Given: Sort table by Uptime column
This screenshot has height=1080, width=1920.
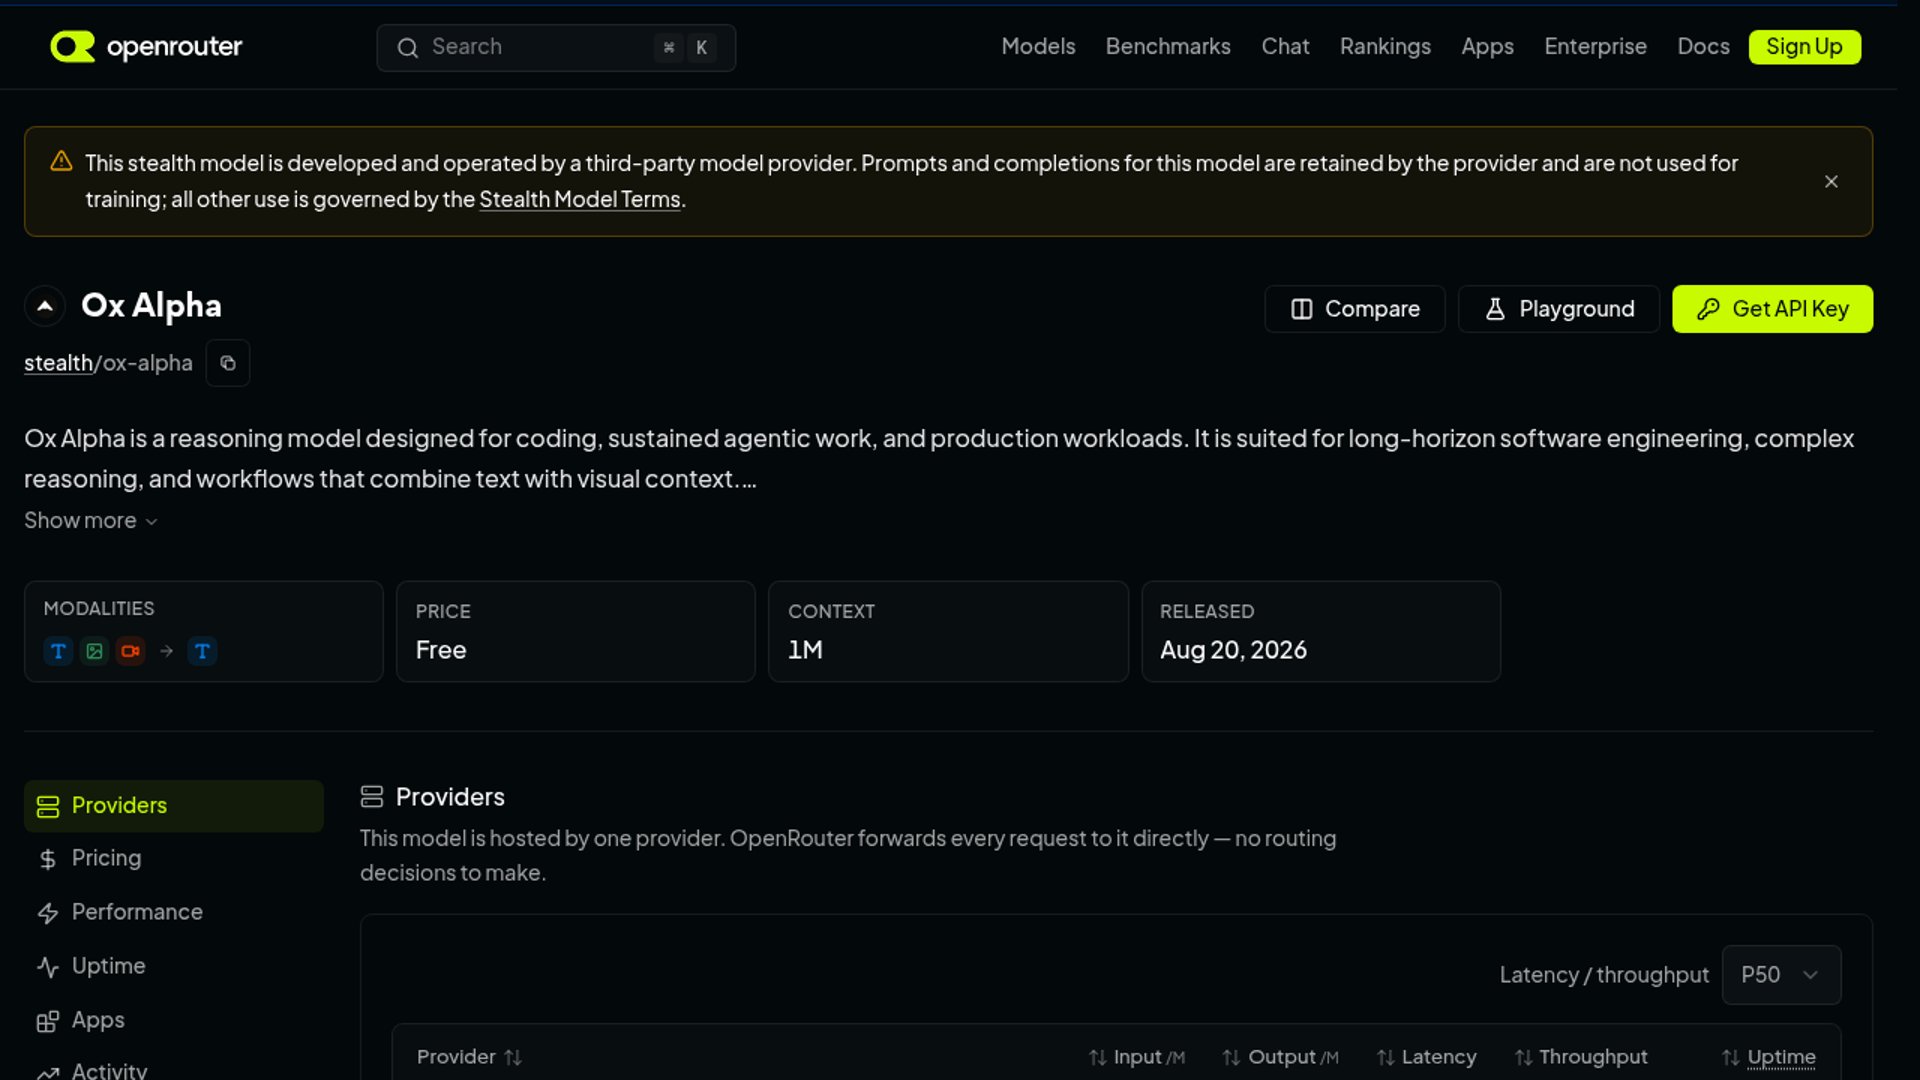Looking at the screenshot, I should click(1769, 1057).
